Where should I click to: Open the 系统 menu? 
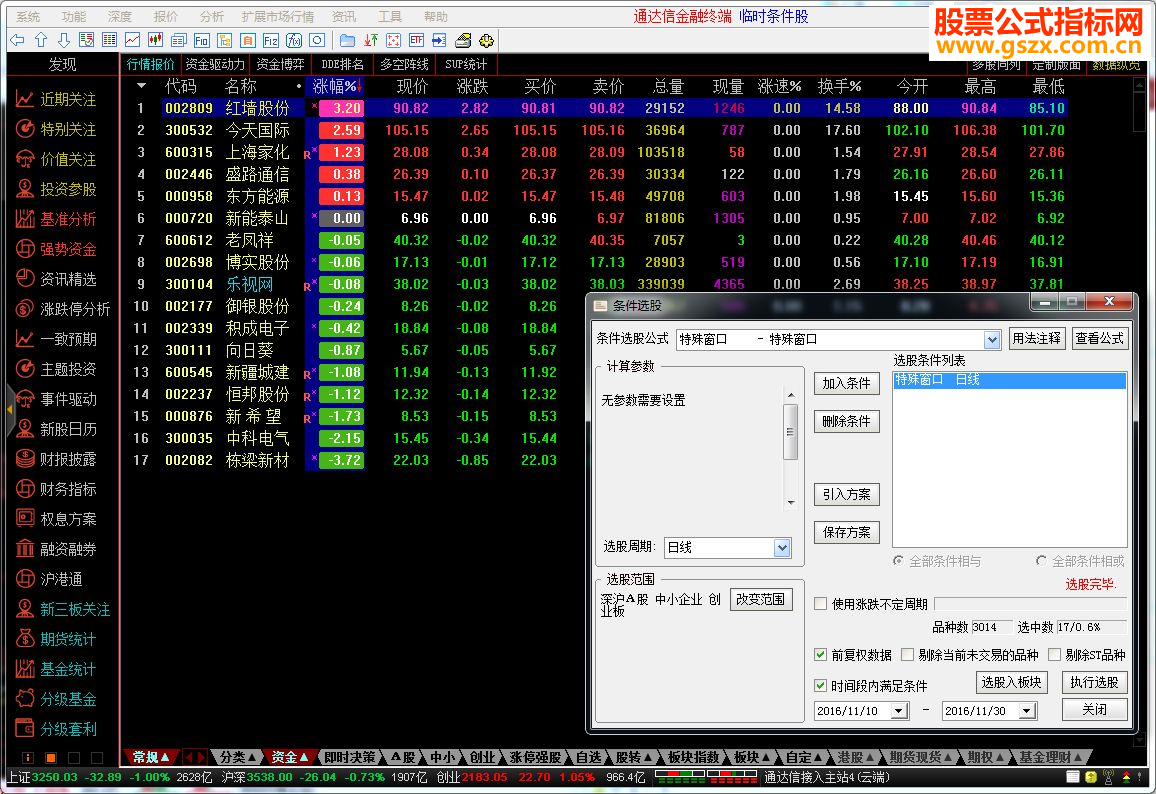pos(28,16)
